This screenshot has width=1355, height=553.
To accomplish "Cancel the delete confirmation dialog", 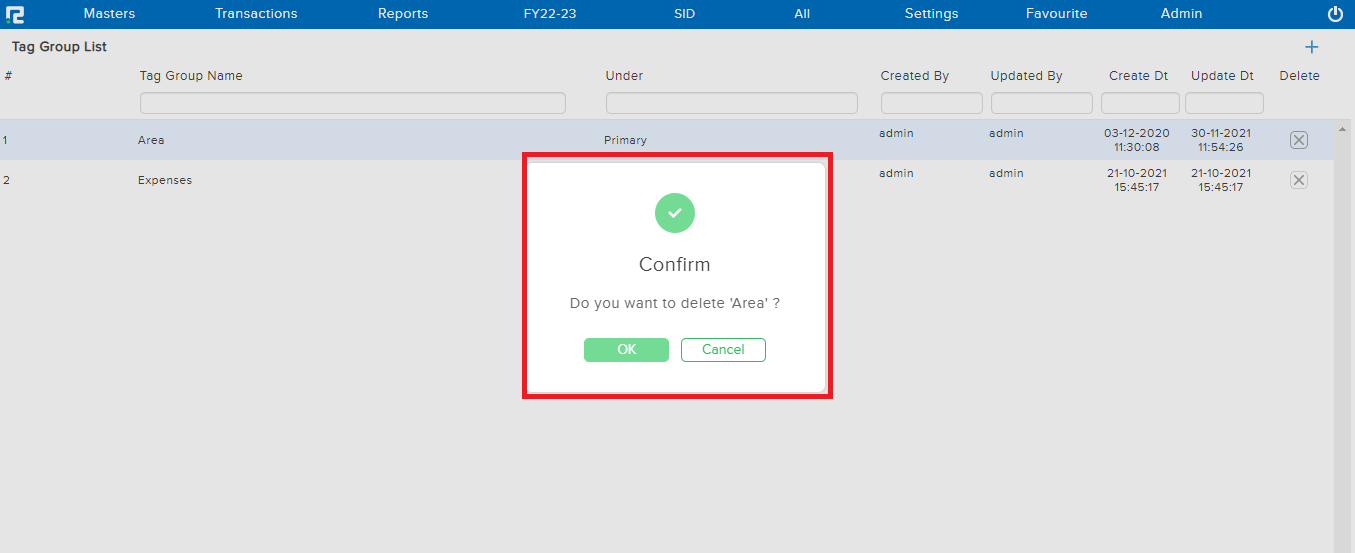I will pos(723,349).
